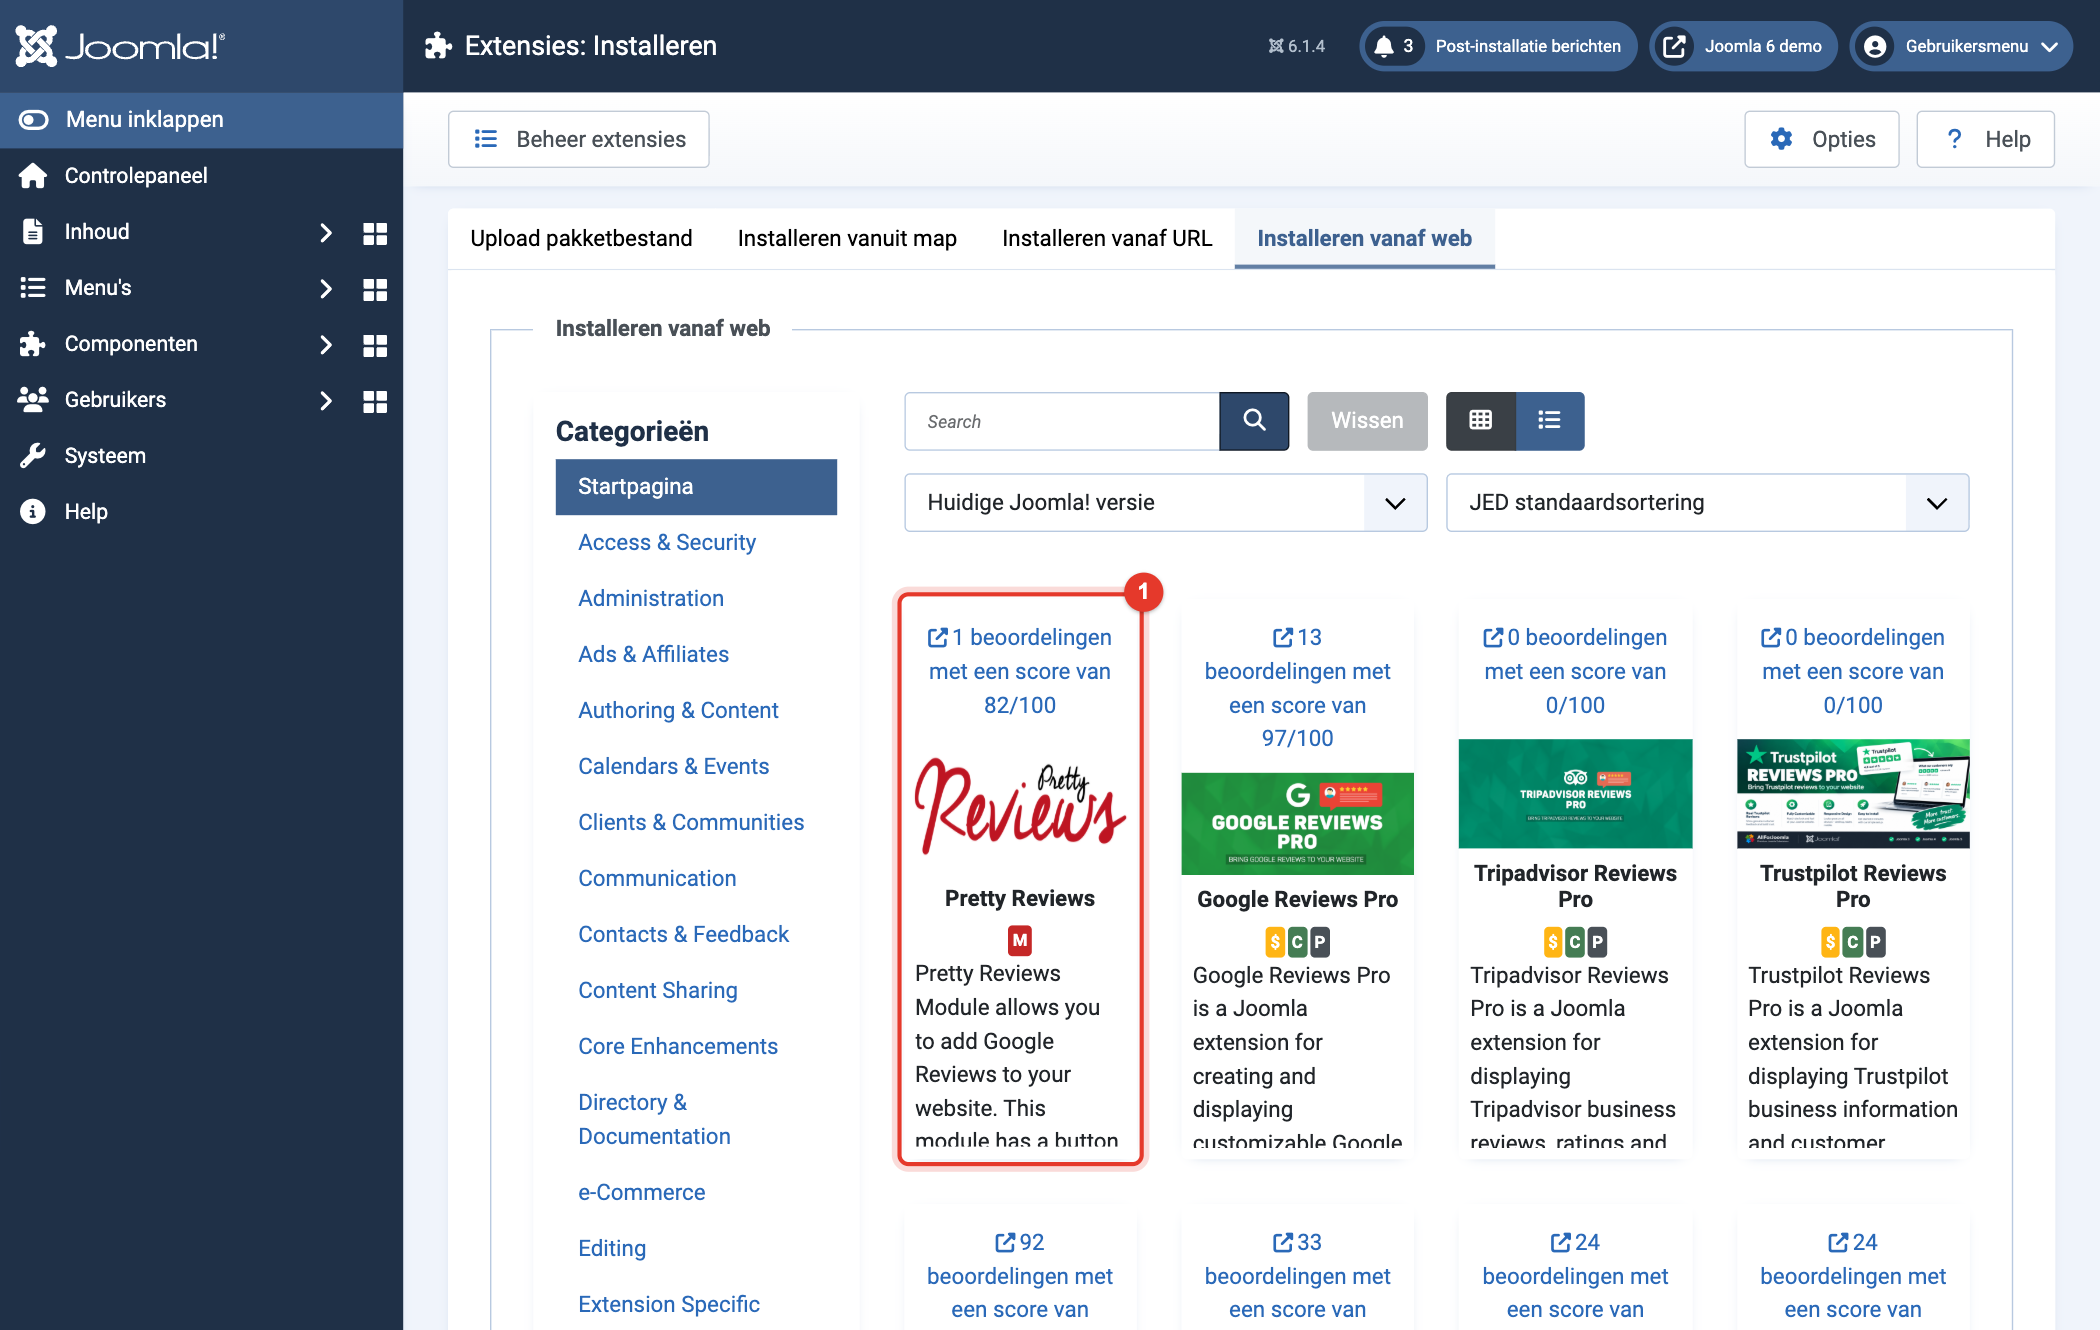Image resolution: width=2100 pixels, height=1330 pixels.
Task: Click the Wissen clear button
Action: [x=1367, y=421]
